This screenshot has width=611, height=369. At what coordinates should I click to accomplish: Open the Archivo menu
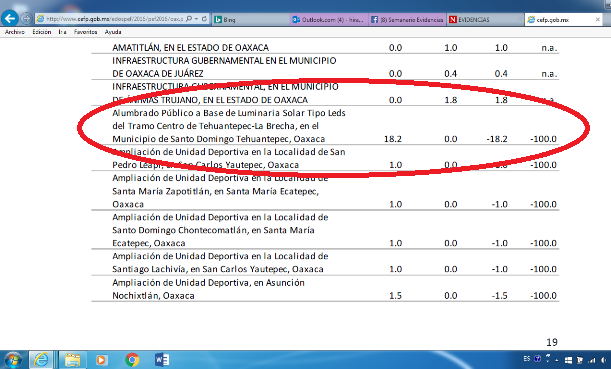pyautogui.click(x=15, y=32)
